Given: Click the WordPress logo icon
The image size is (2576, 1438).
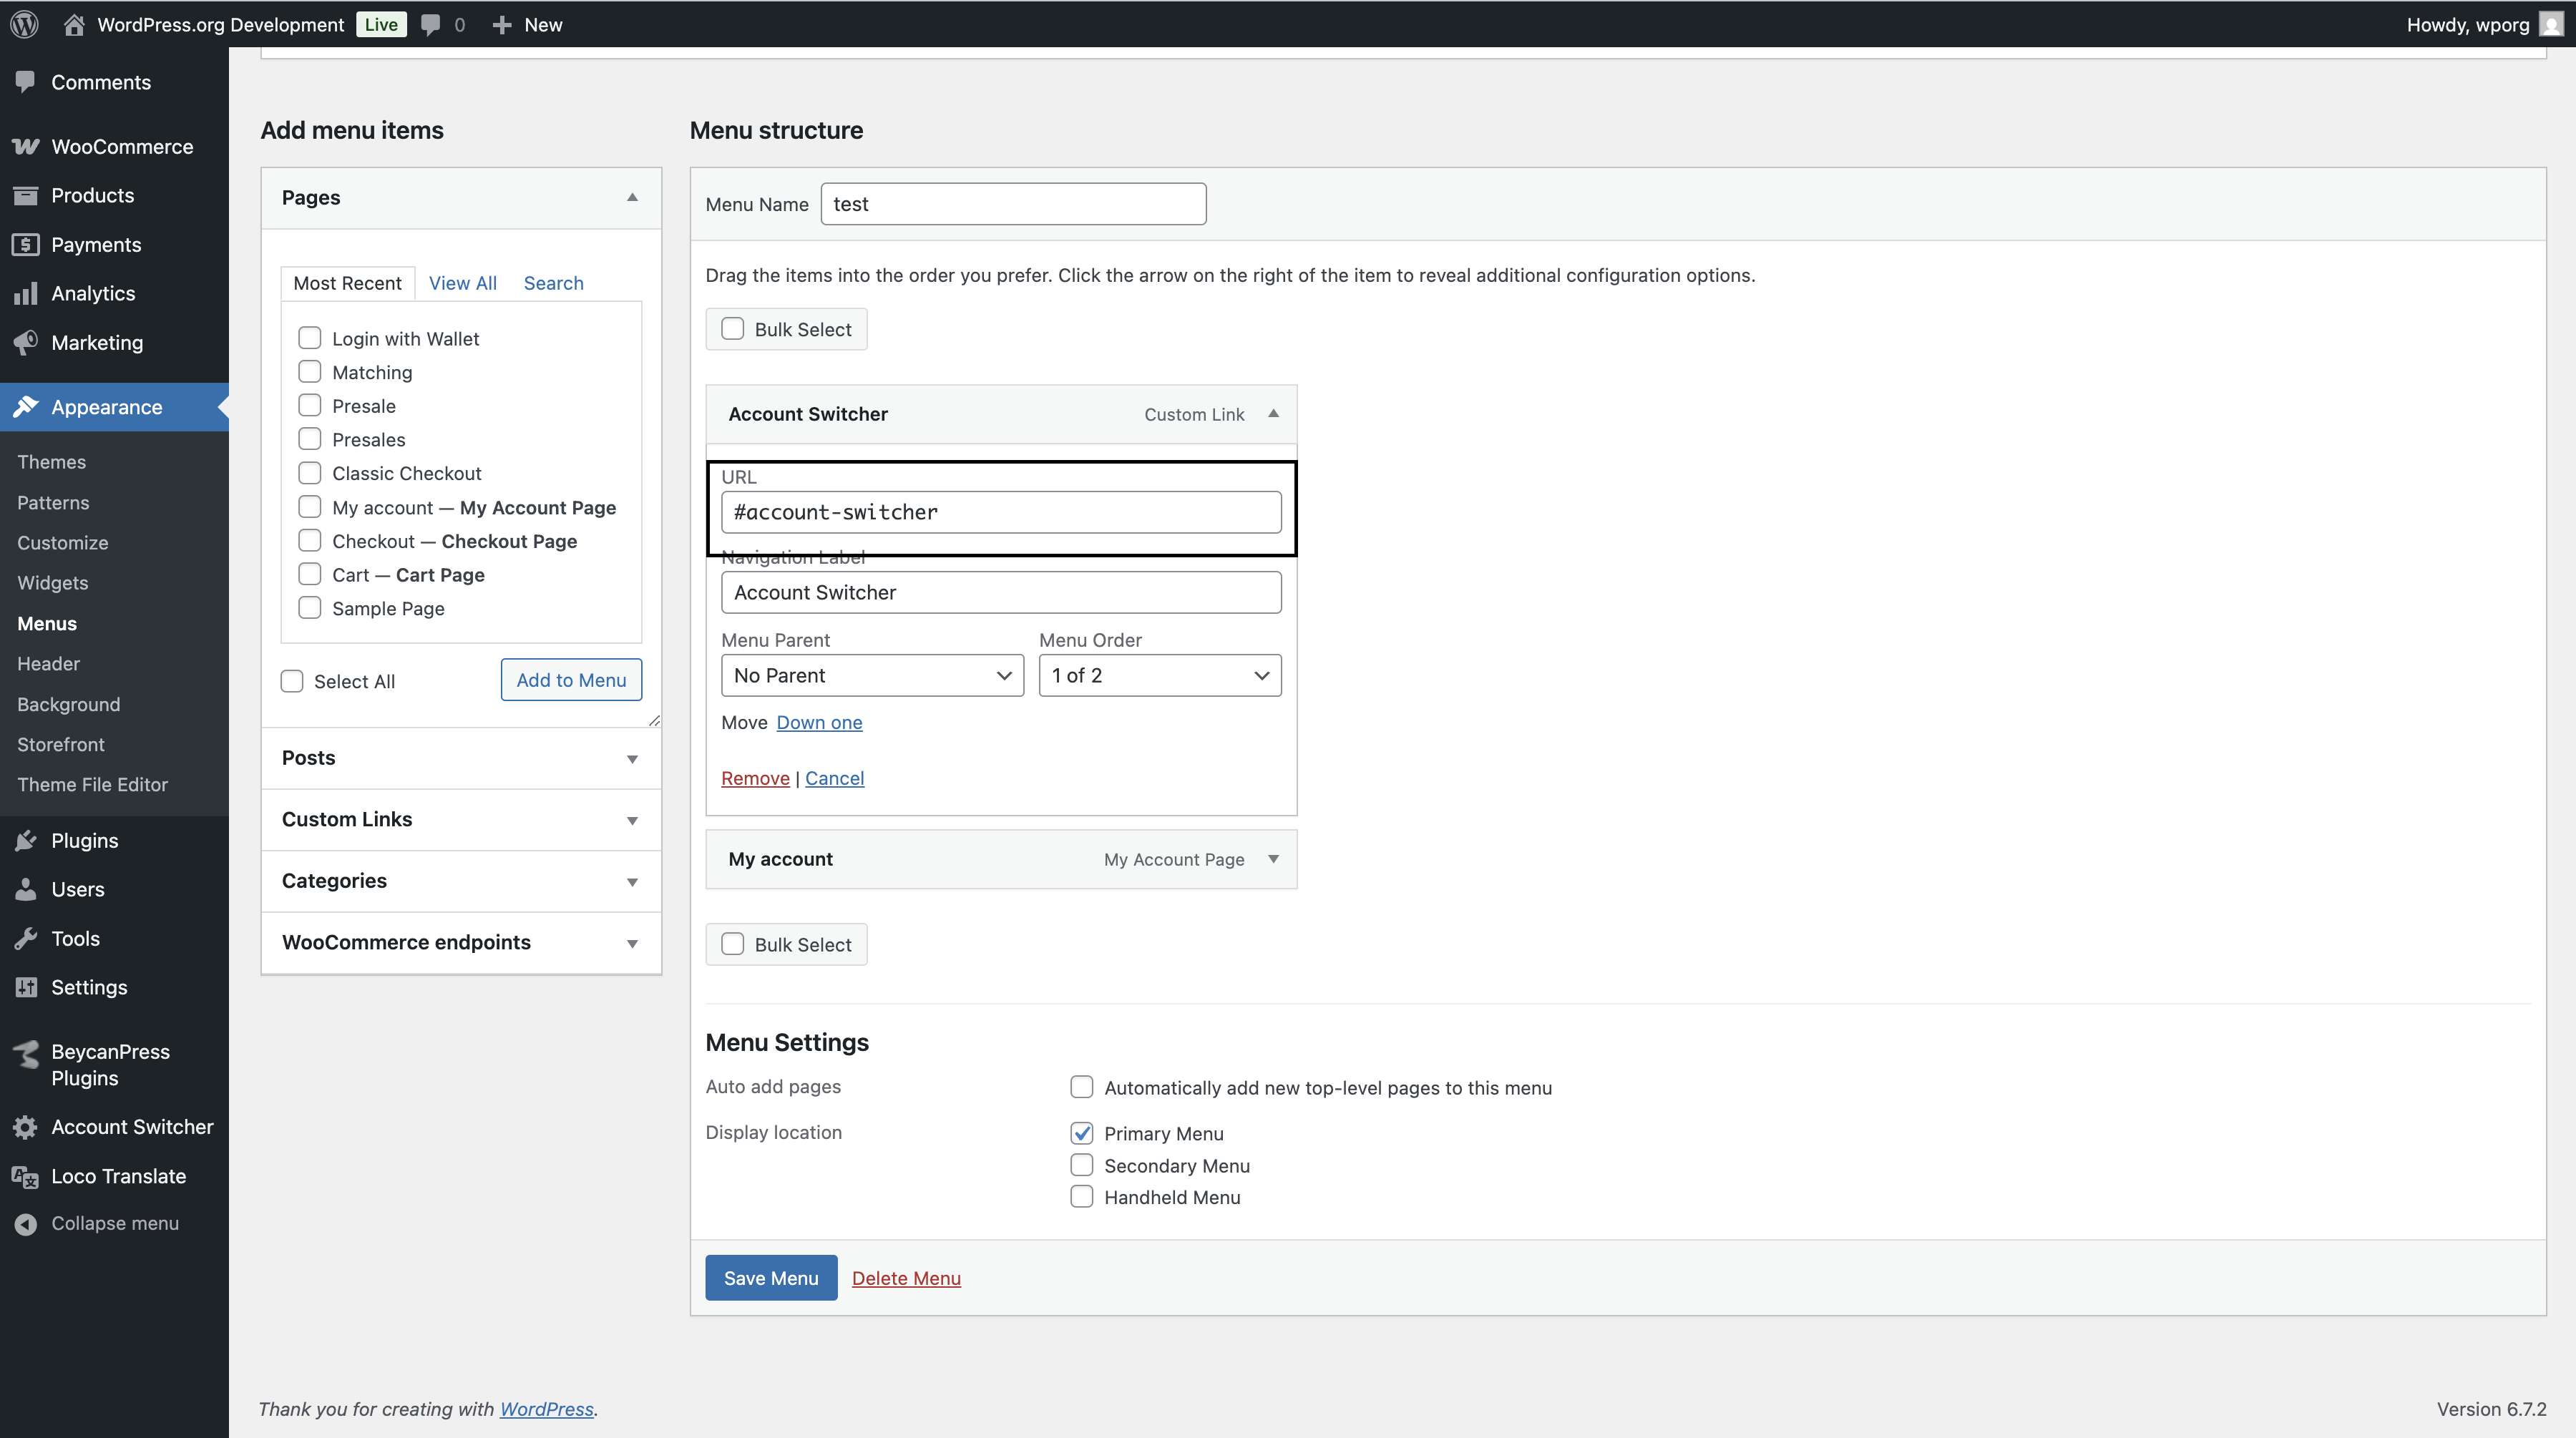Looking at the screenshot, I should click(25, 24).
